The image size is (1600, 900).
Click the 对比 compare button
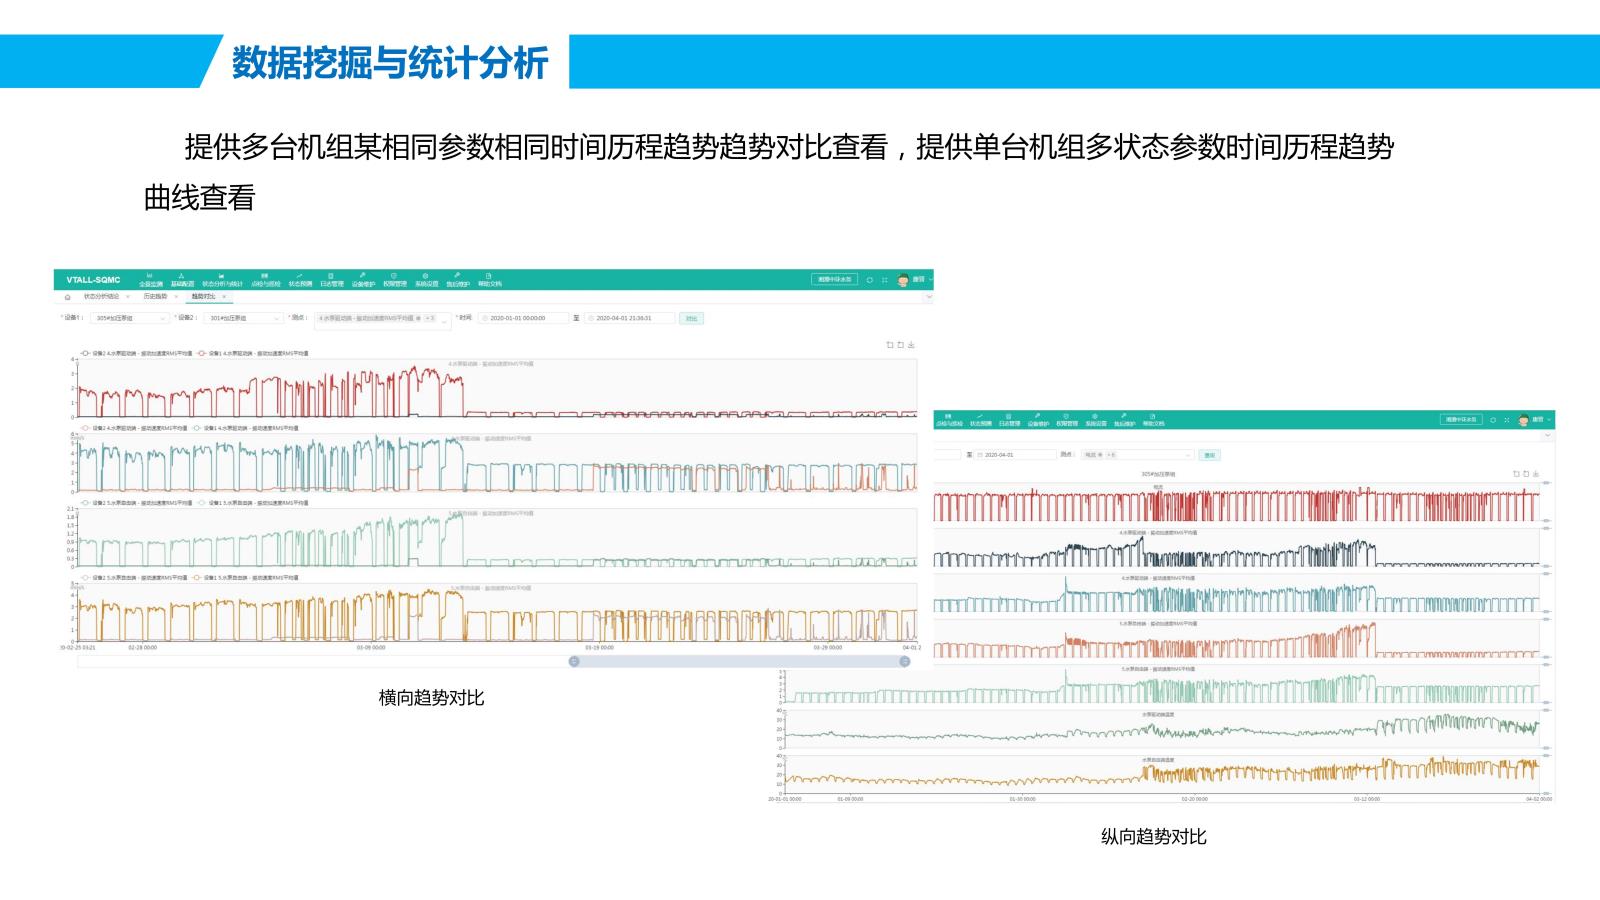pos(691,318)
